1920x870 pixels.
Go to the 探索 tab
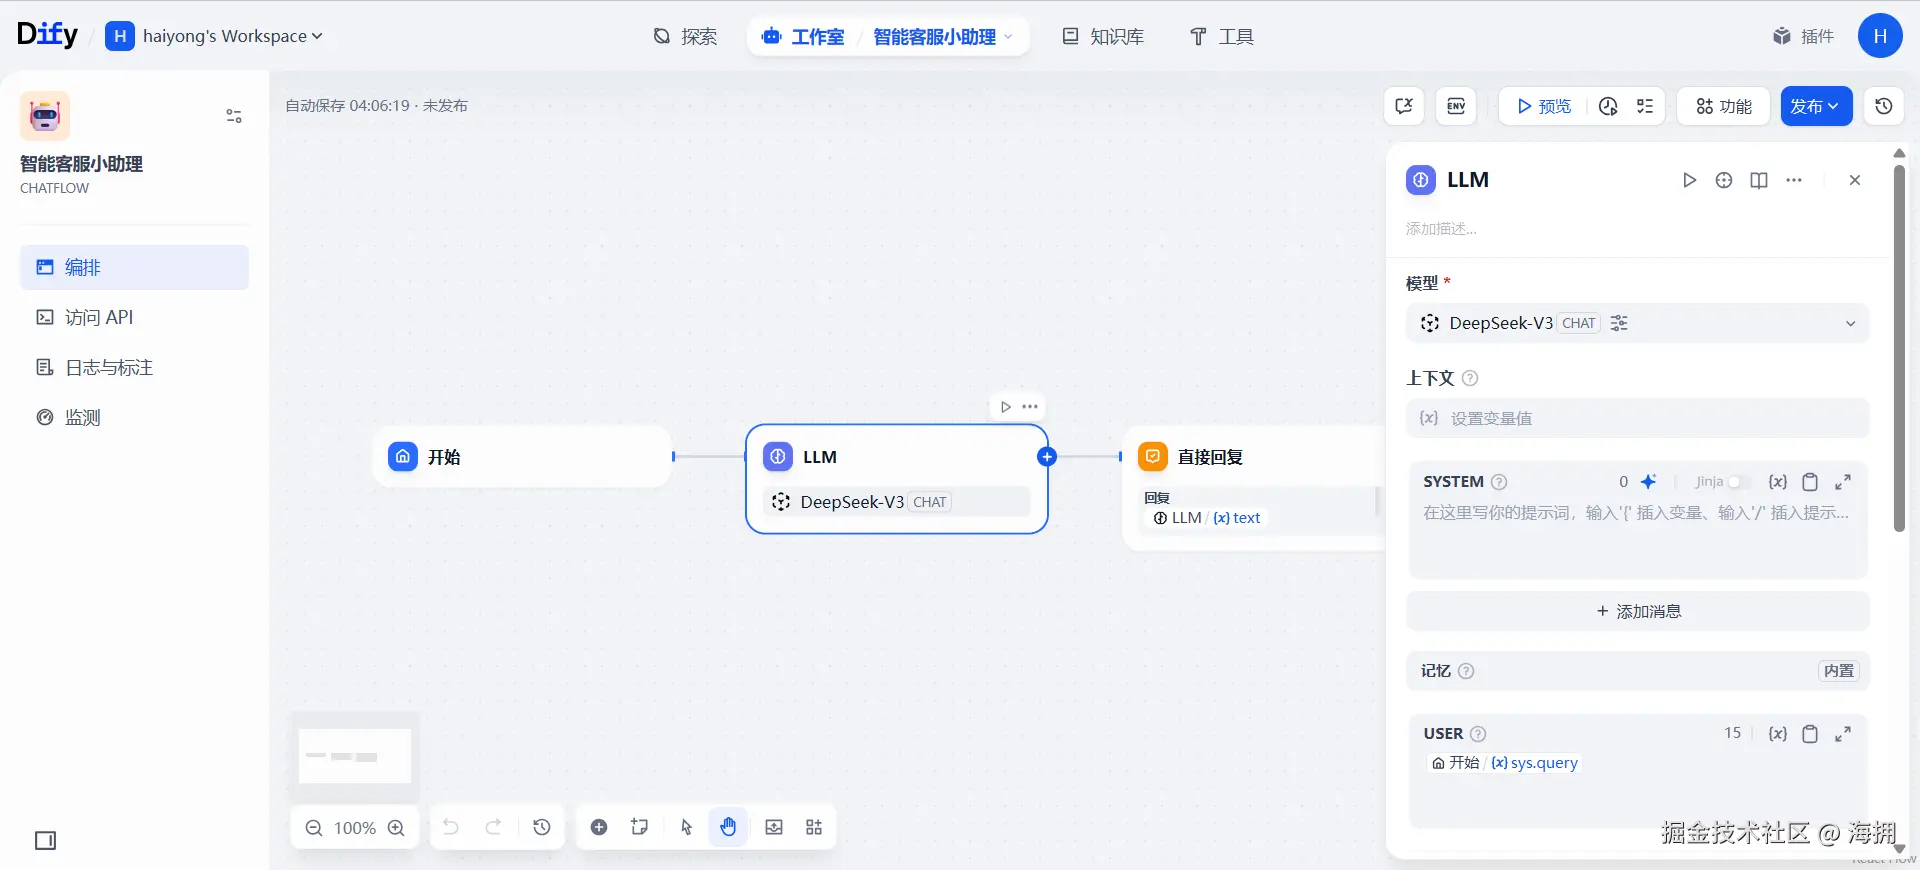pyautogui.click(x=685, y=37)
